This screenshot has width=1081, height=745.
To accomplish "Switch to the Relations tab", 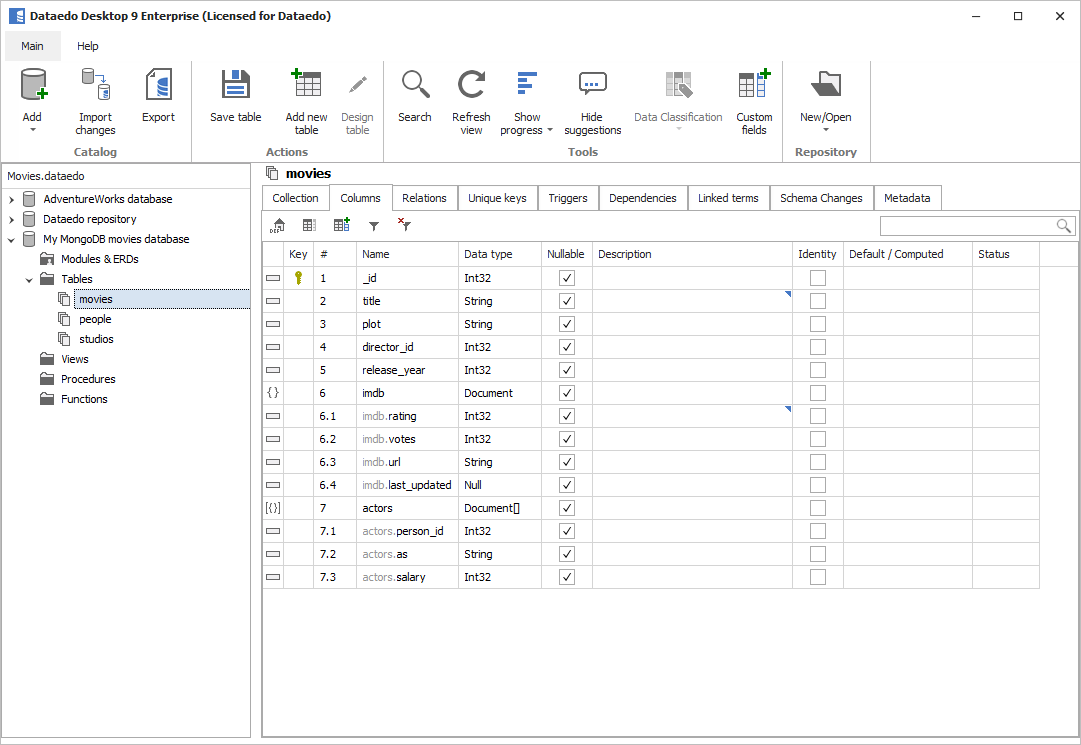I will pos(424,198).
